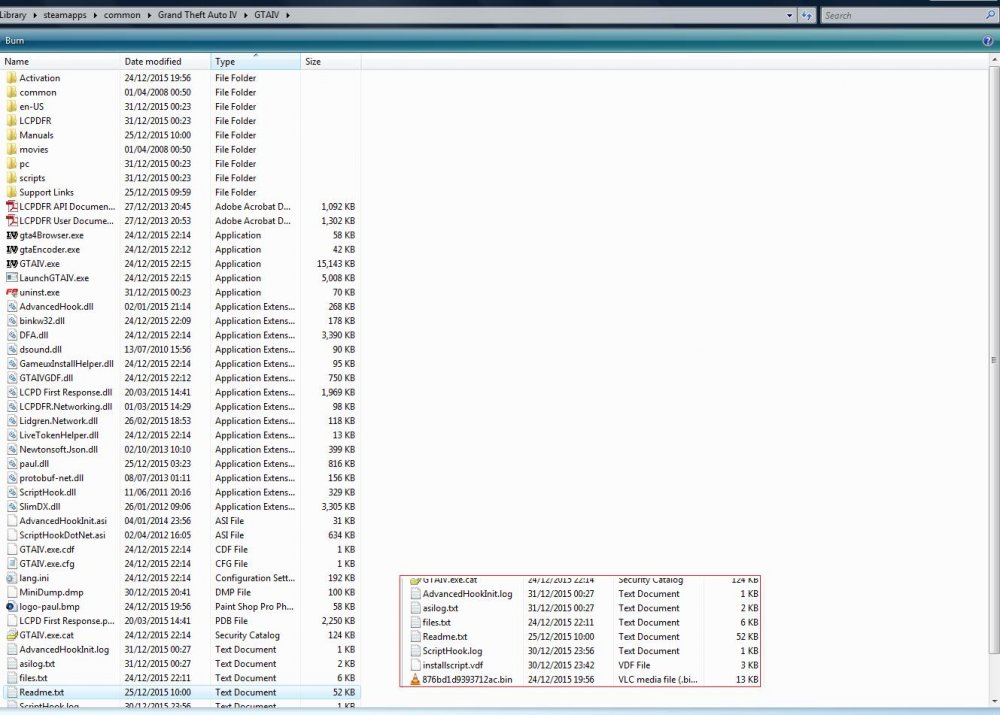The width and height of the screenshot is (1000, 715).
Task: Expand the arrow after steamapps breadcrumb
Action: click(x=95, y=15)
